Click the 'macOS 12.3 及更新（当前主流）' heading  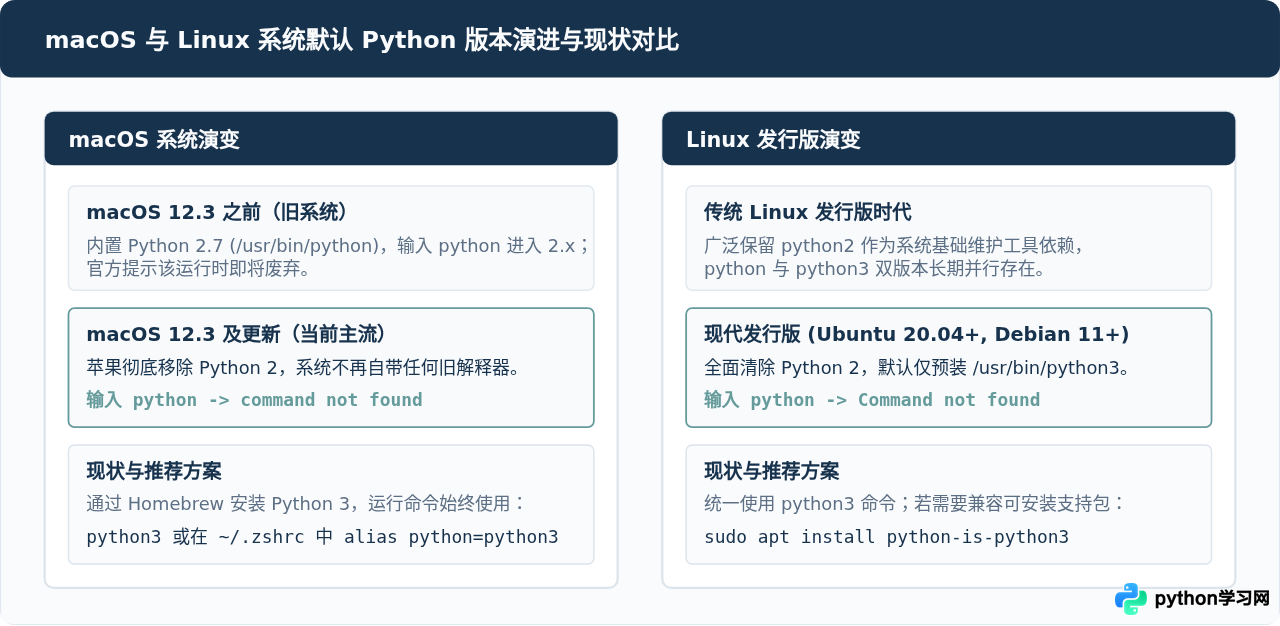coord(237,334)
